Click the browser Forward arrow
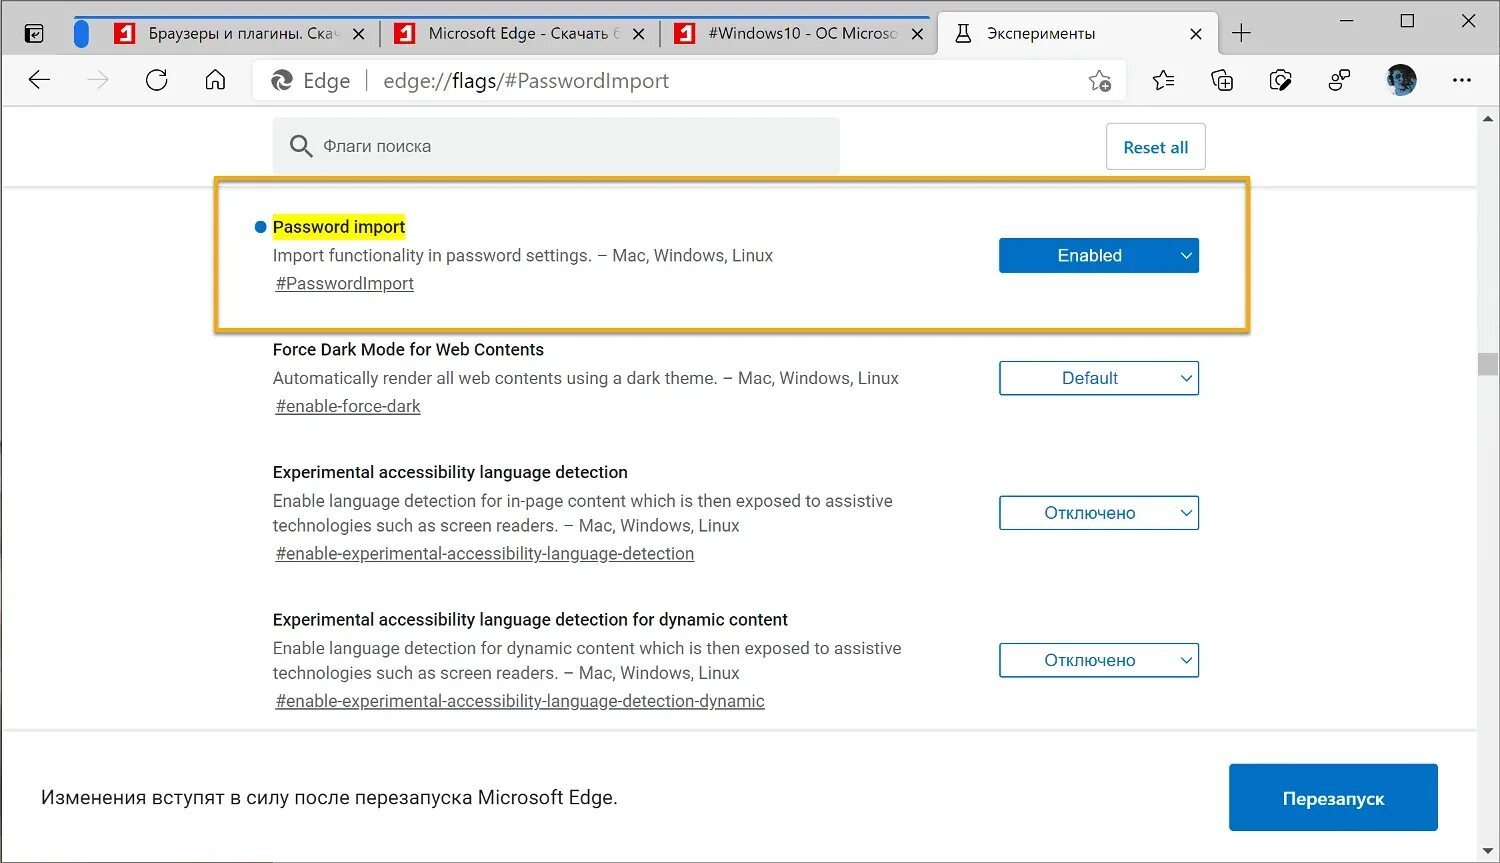1500x863 pixels. [98, 80]
